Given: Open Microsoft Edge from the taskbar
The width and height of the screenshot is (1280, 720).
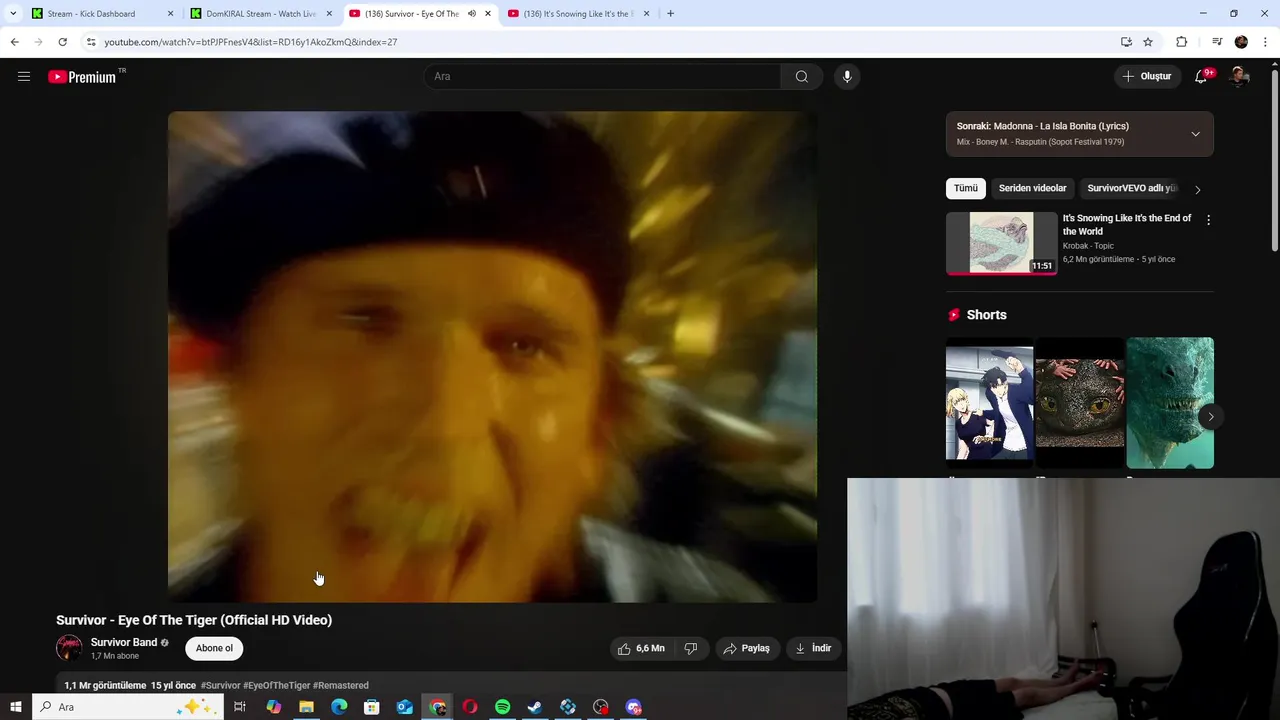Looking at the screenshot, I should point(339,707).
